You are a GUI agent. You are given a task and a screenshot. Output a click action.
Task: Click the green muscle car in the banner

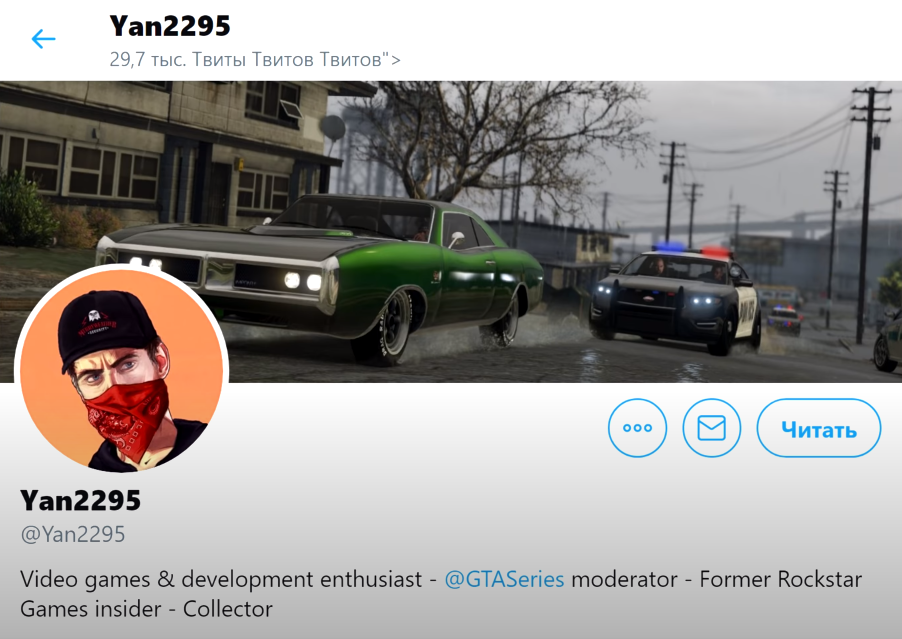pyautogui.click(x=320, y=275)
